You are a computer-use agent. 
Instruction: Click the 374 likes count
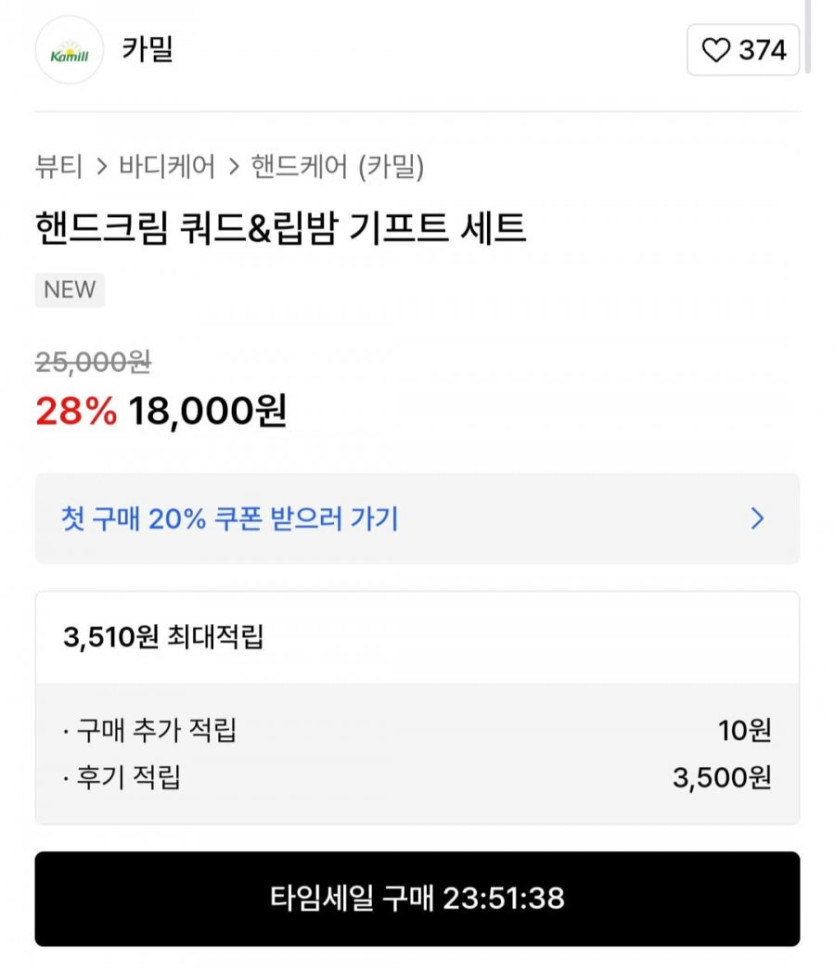[762, 50]
